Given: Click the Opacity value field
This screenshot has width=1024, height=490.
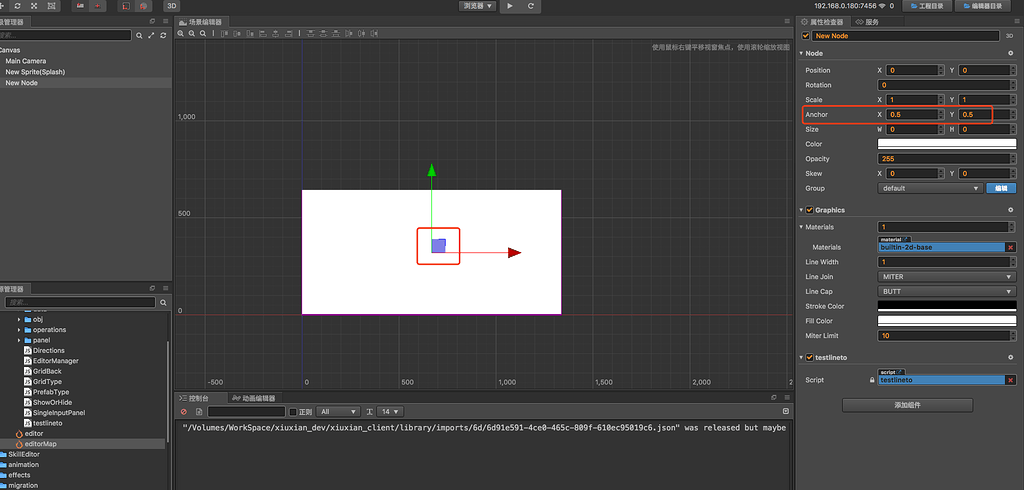Looking at the screenshot, I should 947,159.
